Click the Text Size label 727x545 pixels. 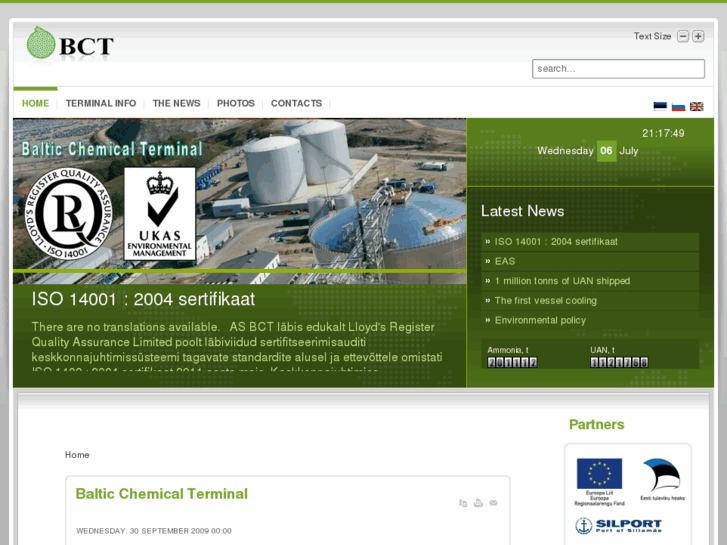click(x=652, y=36)
